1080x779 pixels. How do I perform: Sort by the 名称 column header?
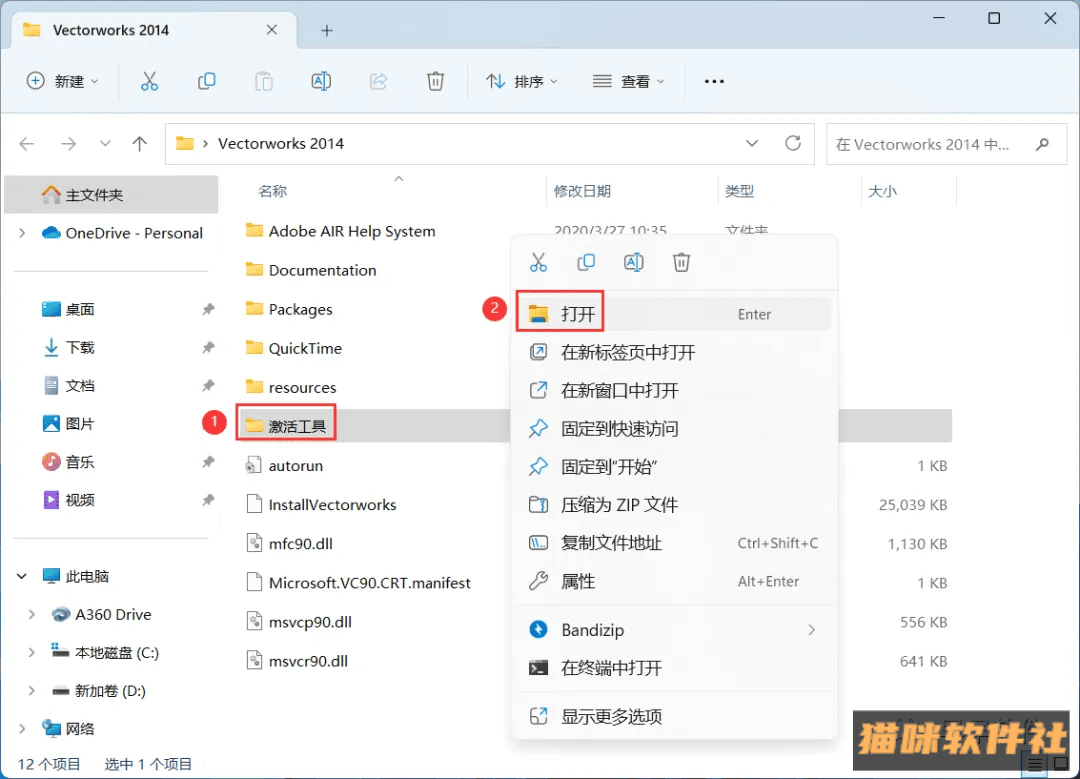point(272,191)
